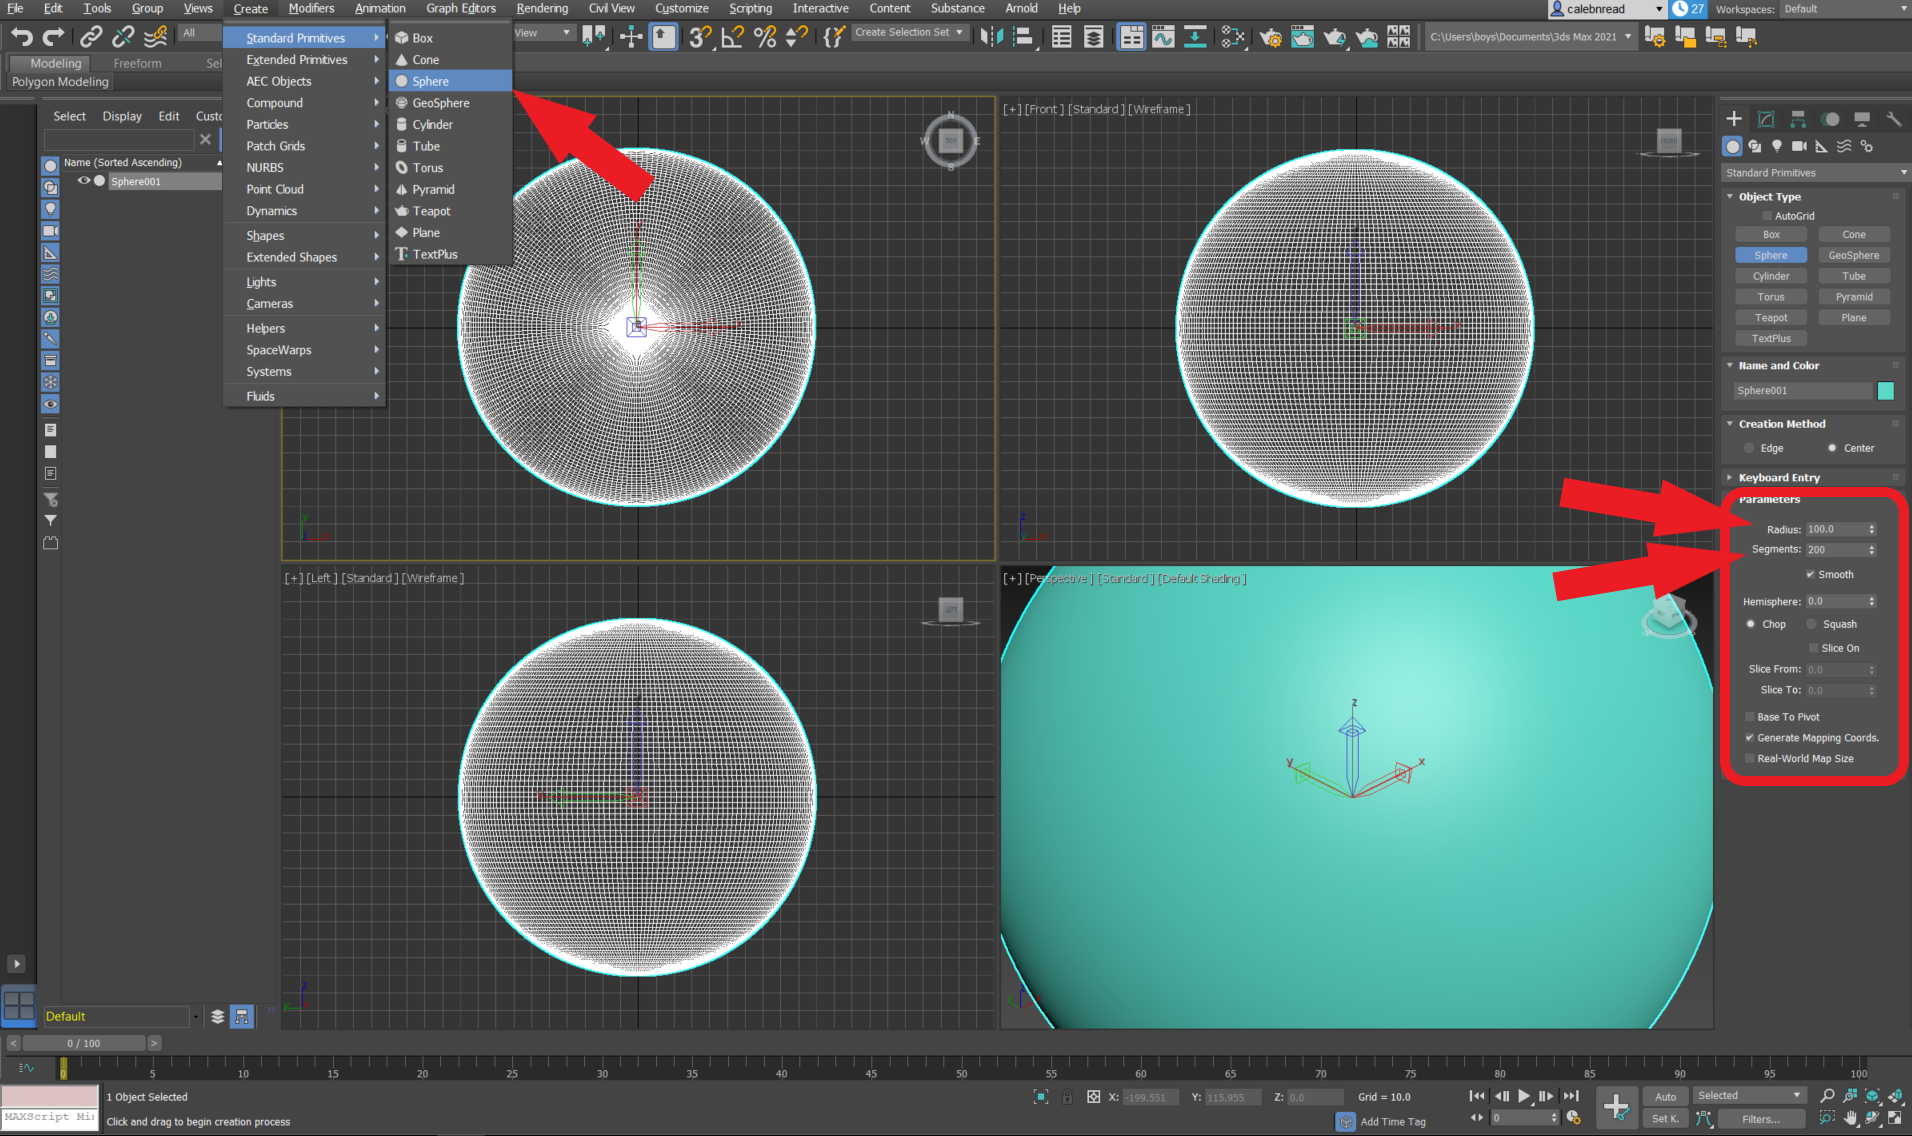Click the Torus object type button
This screenshot has width=1912, height=1136.
(x=1771, y=297)
